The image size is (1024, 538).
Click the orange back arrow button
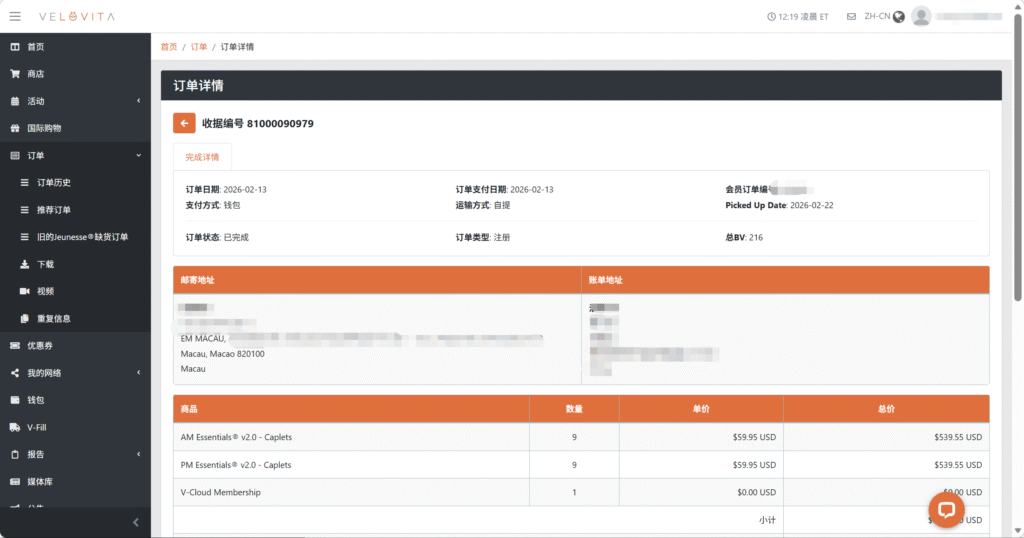click(x=184, y=123)
